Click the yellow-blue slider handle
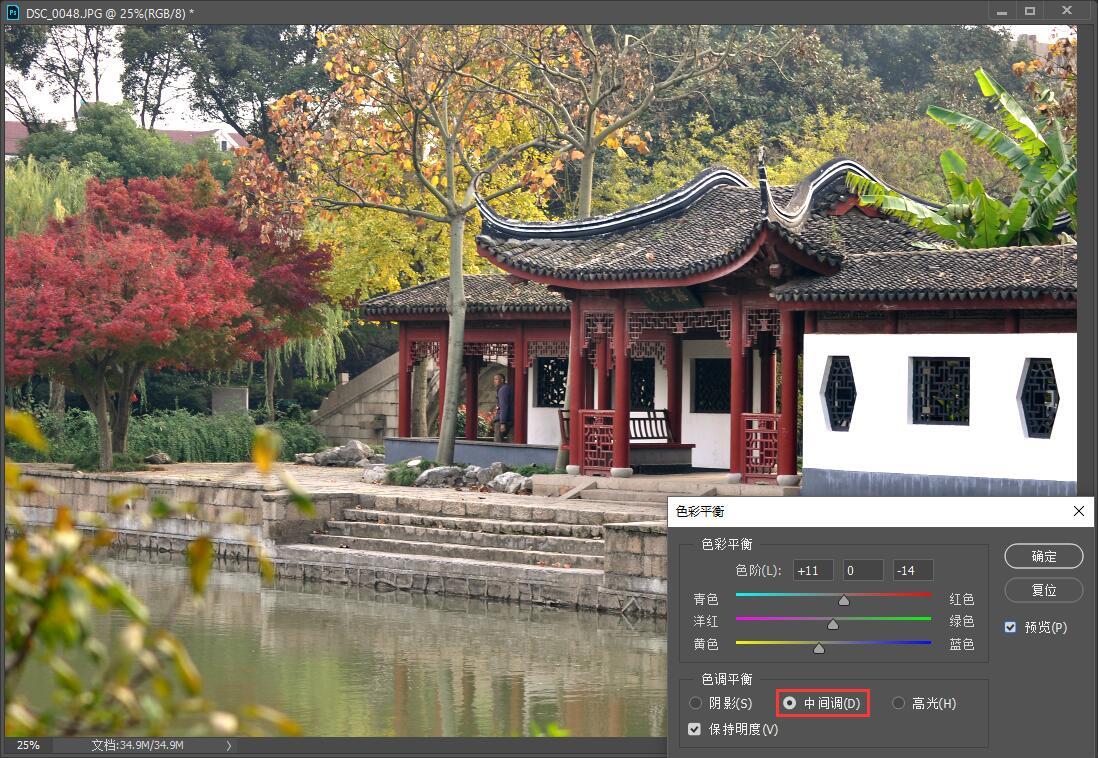The width and height of the screenshot is (1098, 758). point(819,648)
